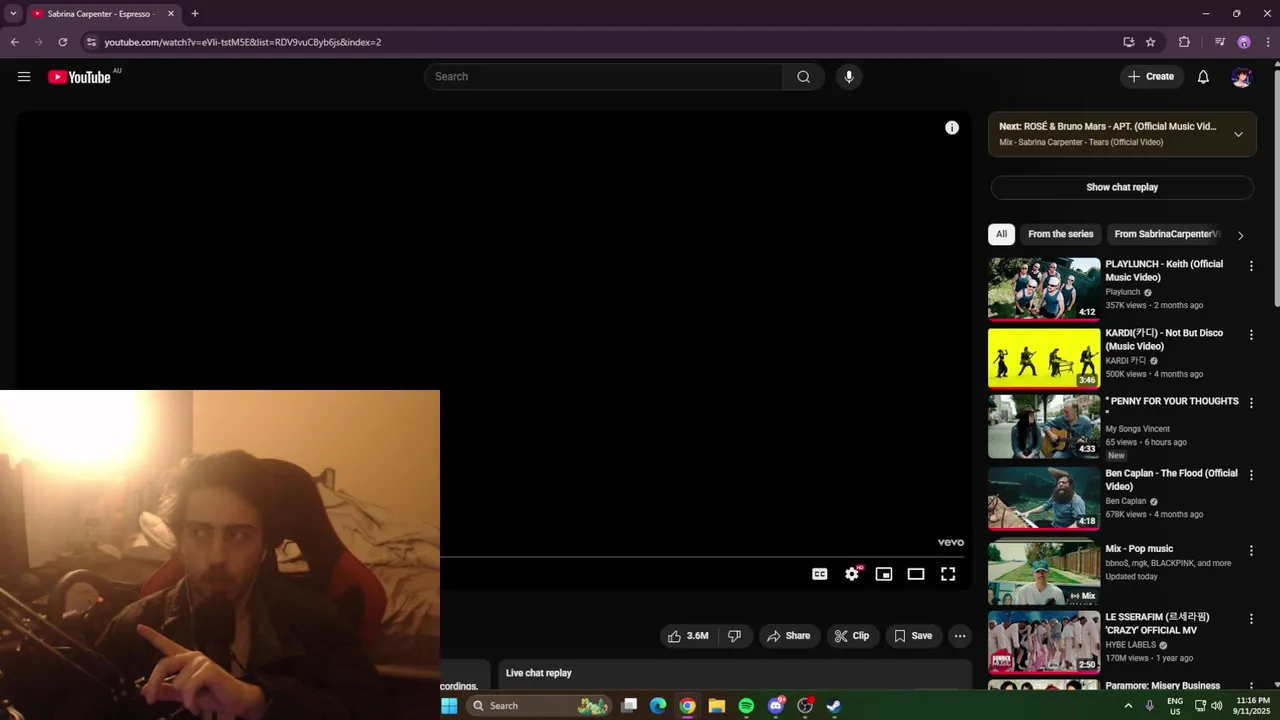Click the search magnifier button
Viewport: 1280px width, 720px height.
point(803,77)
